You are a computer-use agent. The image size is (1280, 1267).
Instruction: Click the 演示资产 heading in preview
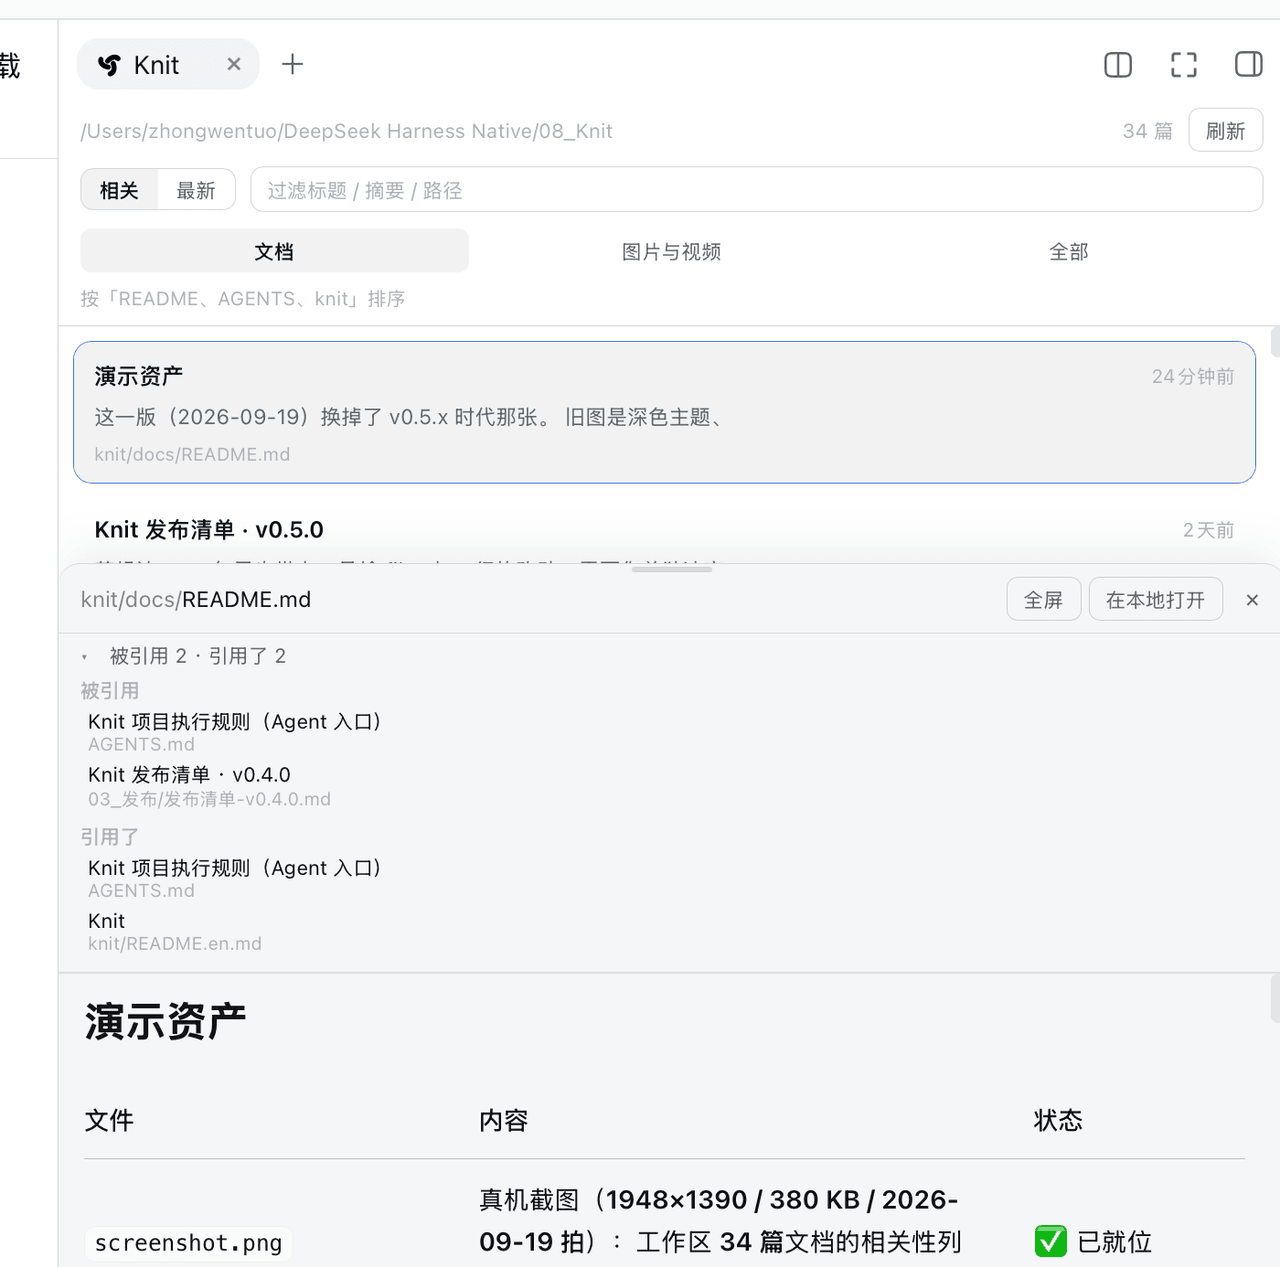click(x=165, y=1021)
